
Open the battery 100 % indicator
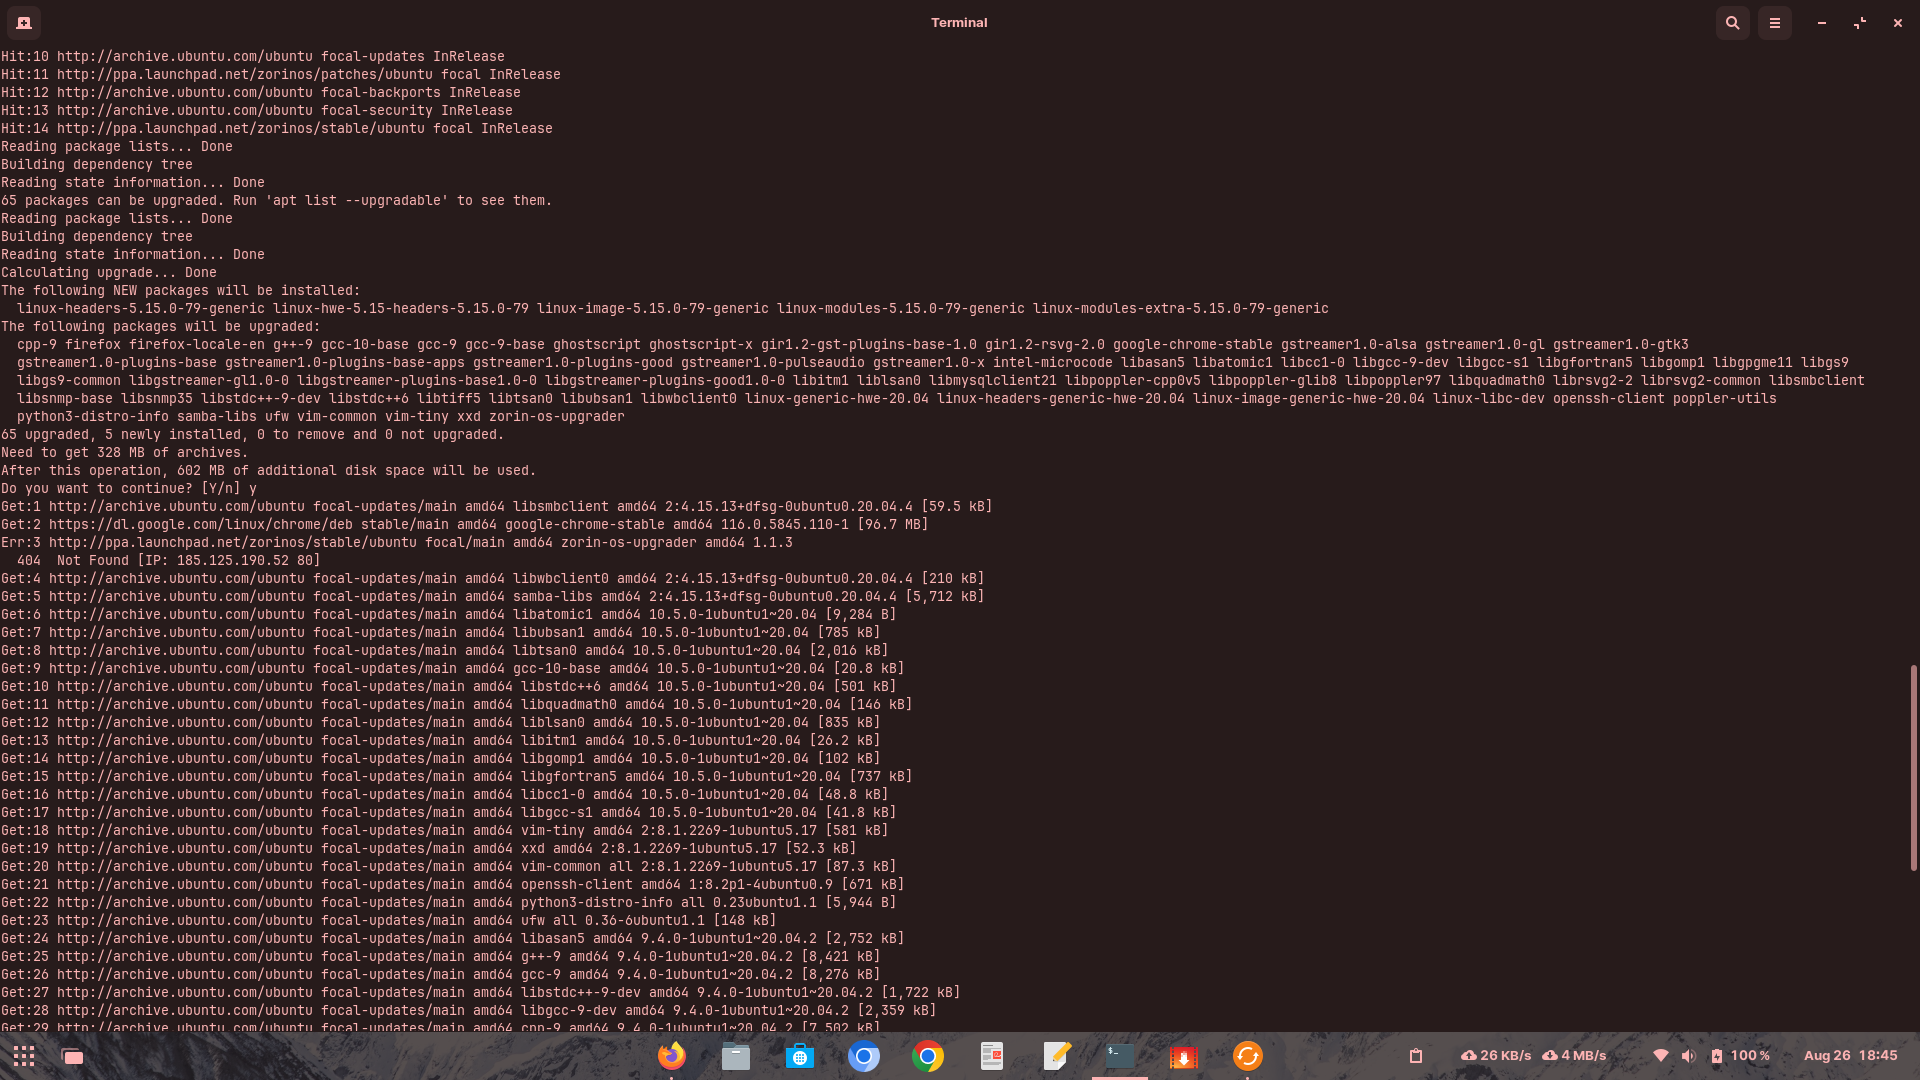[x=1740, y=1056]
